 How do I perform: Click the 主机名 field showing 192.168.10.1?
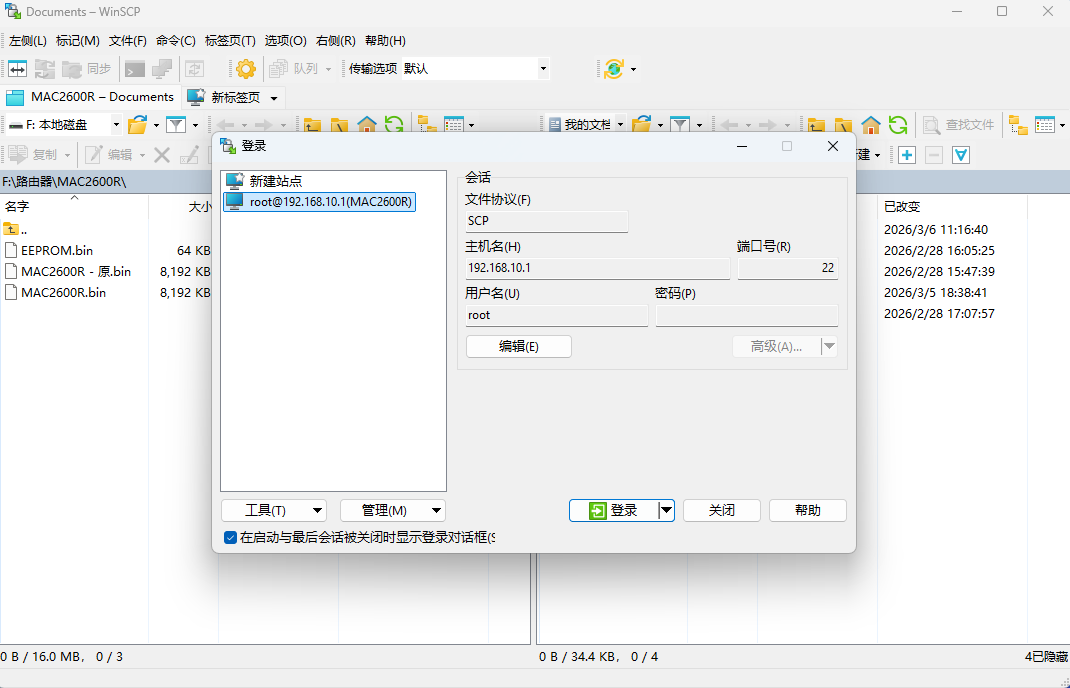click(597, 268)
